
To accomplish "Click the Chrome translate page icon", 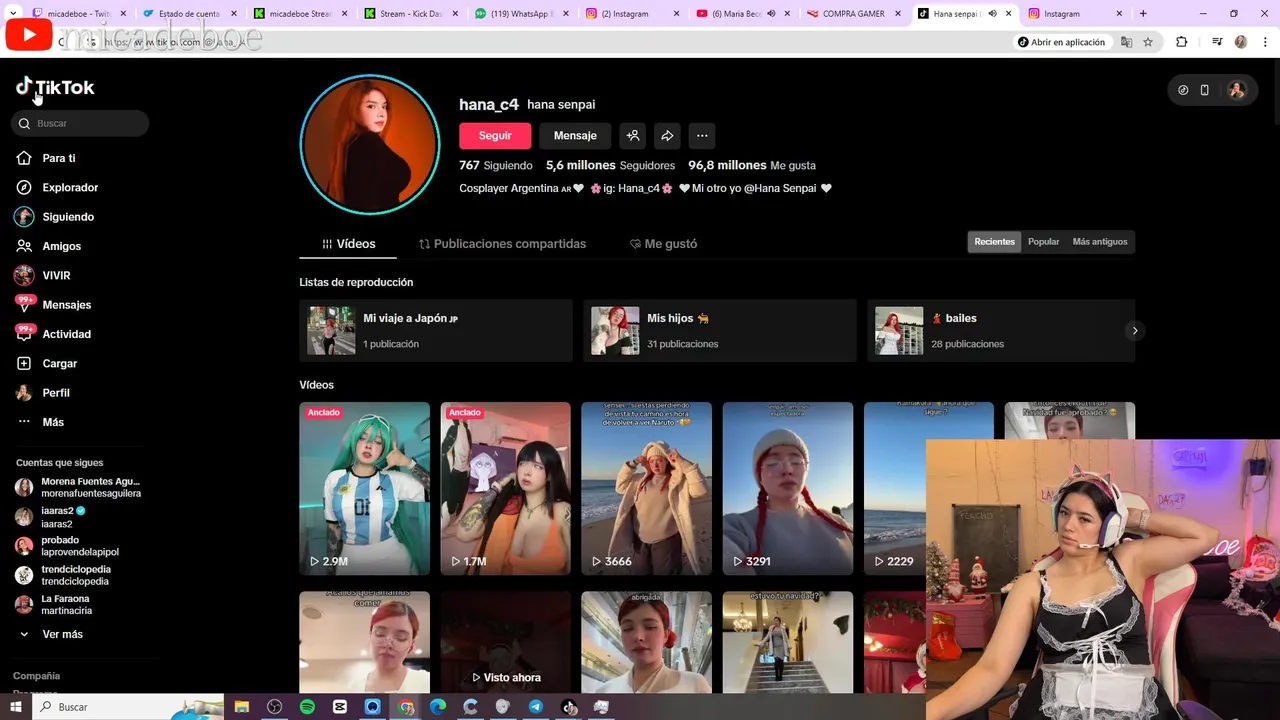I will pyautogui.click(x=1127, y=42).
